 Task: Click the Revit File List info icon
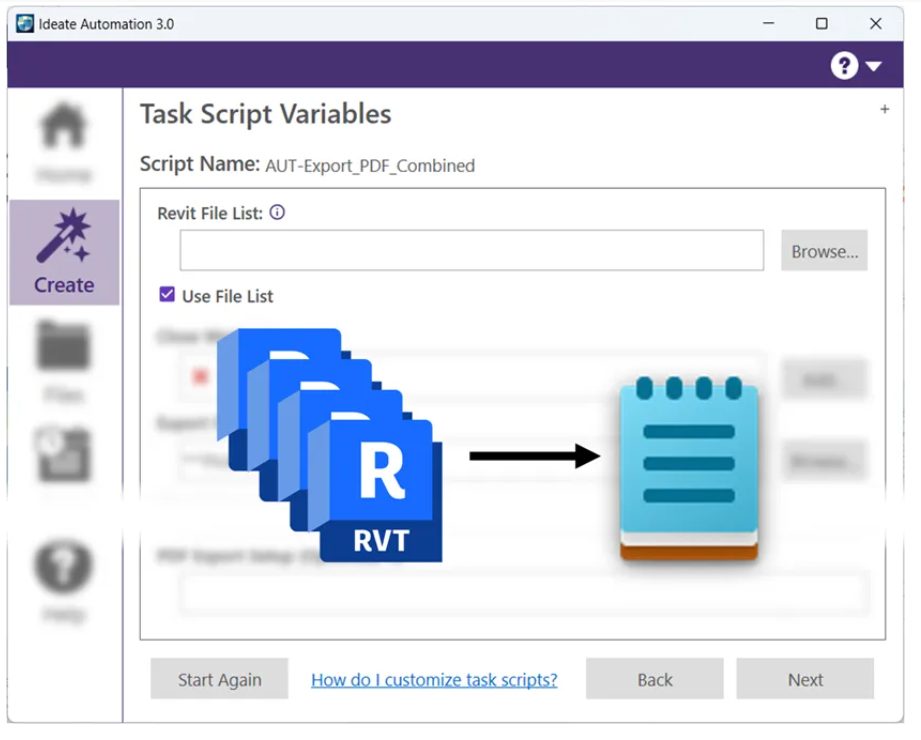(x=277, y=212)
